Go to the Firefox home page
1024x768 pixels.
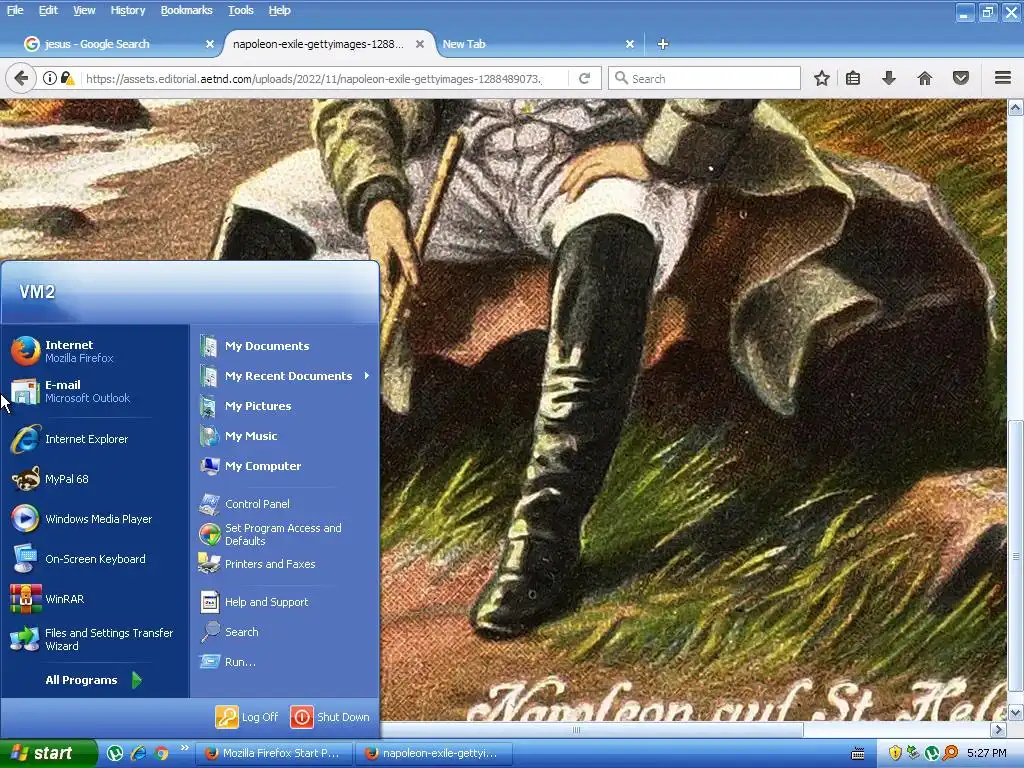(x=925, y=78)
